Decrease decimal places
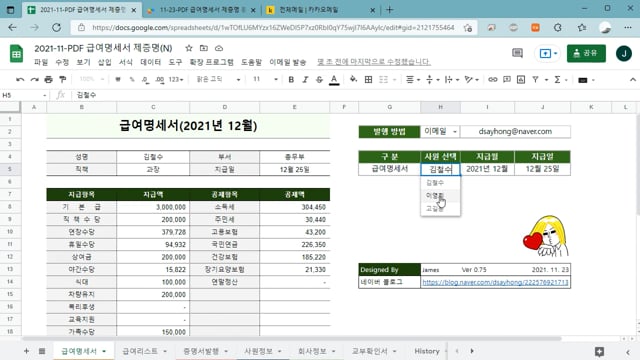 pyautogui.click(x=145, y=80)
